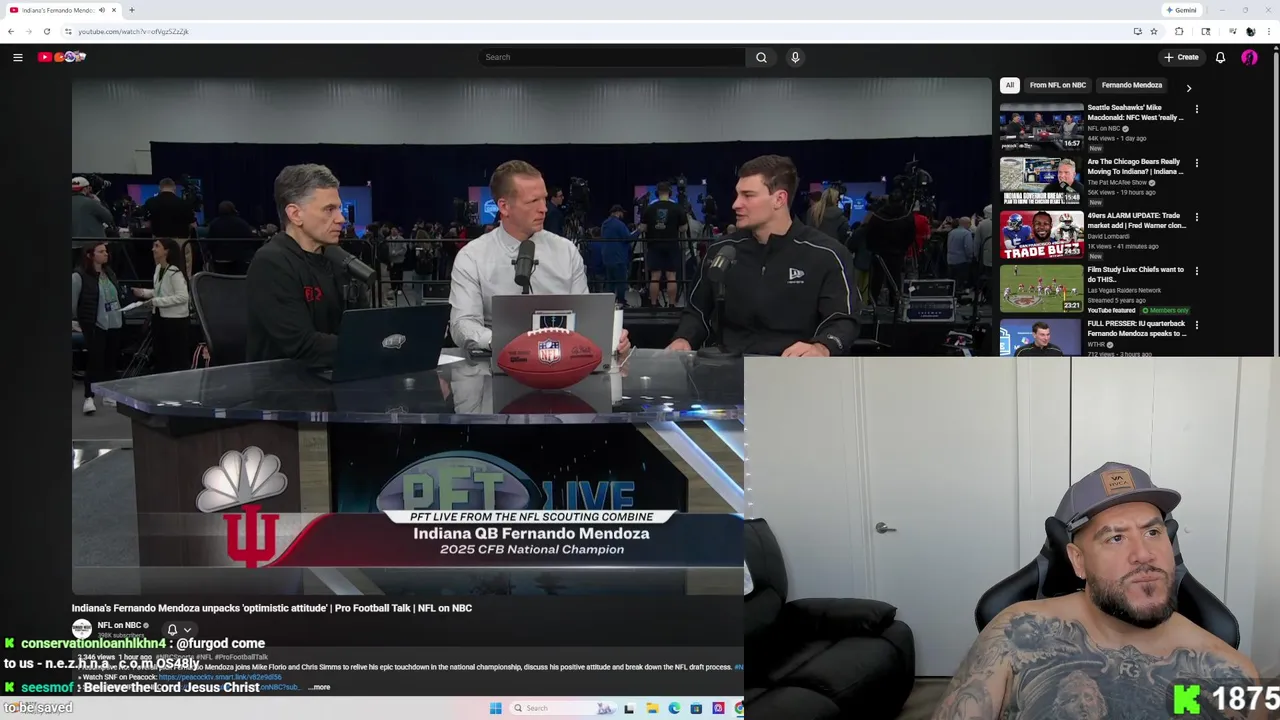Go forward with browser forward arrow
This screenshot has height=720, width=1280.
click(29, 31)
